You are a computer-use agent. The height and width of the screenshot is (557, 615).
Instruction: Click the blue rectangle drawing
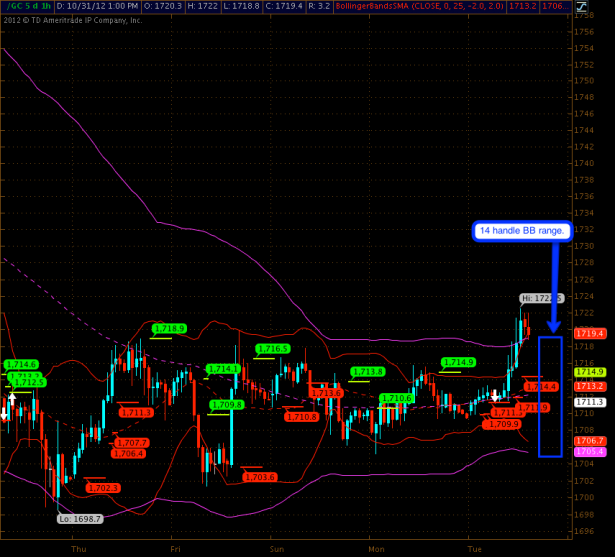(x=550, y=396)
